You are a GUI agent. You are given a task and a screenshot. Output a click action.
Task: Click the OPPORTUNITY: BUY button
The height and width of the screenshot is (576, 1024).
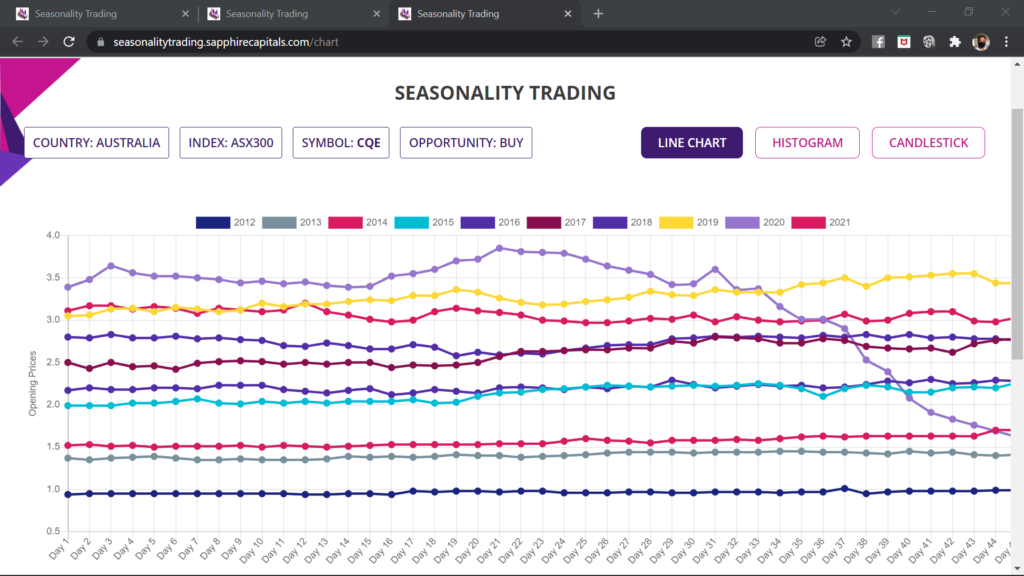coord(466,143)
